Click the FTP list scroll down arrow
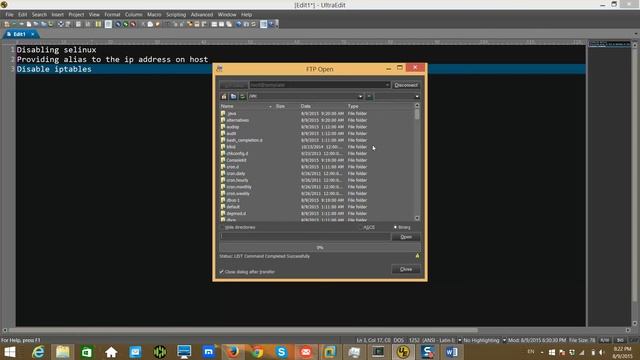The width and height of the screenshot is (640, 360). (417, 218)
